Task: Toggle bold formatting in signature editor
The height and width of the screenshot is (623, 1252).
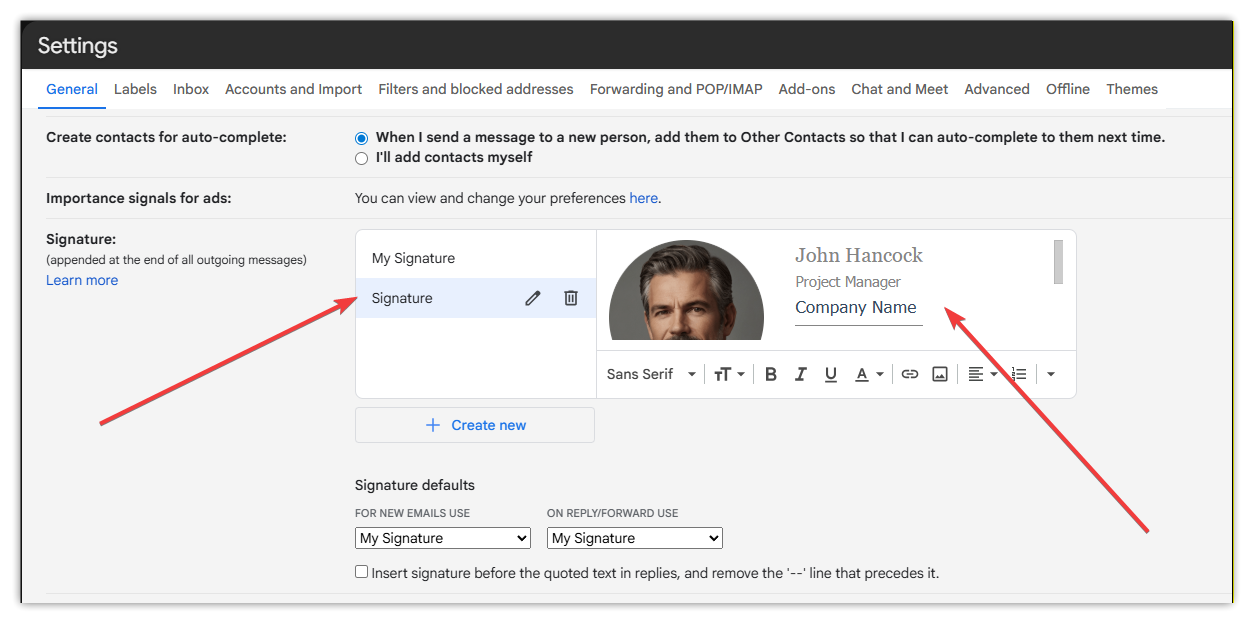Action: pos(771,374)
